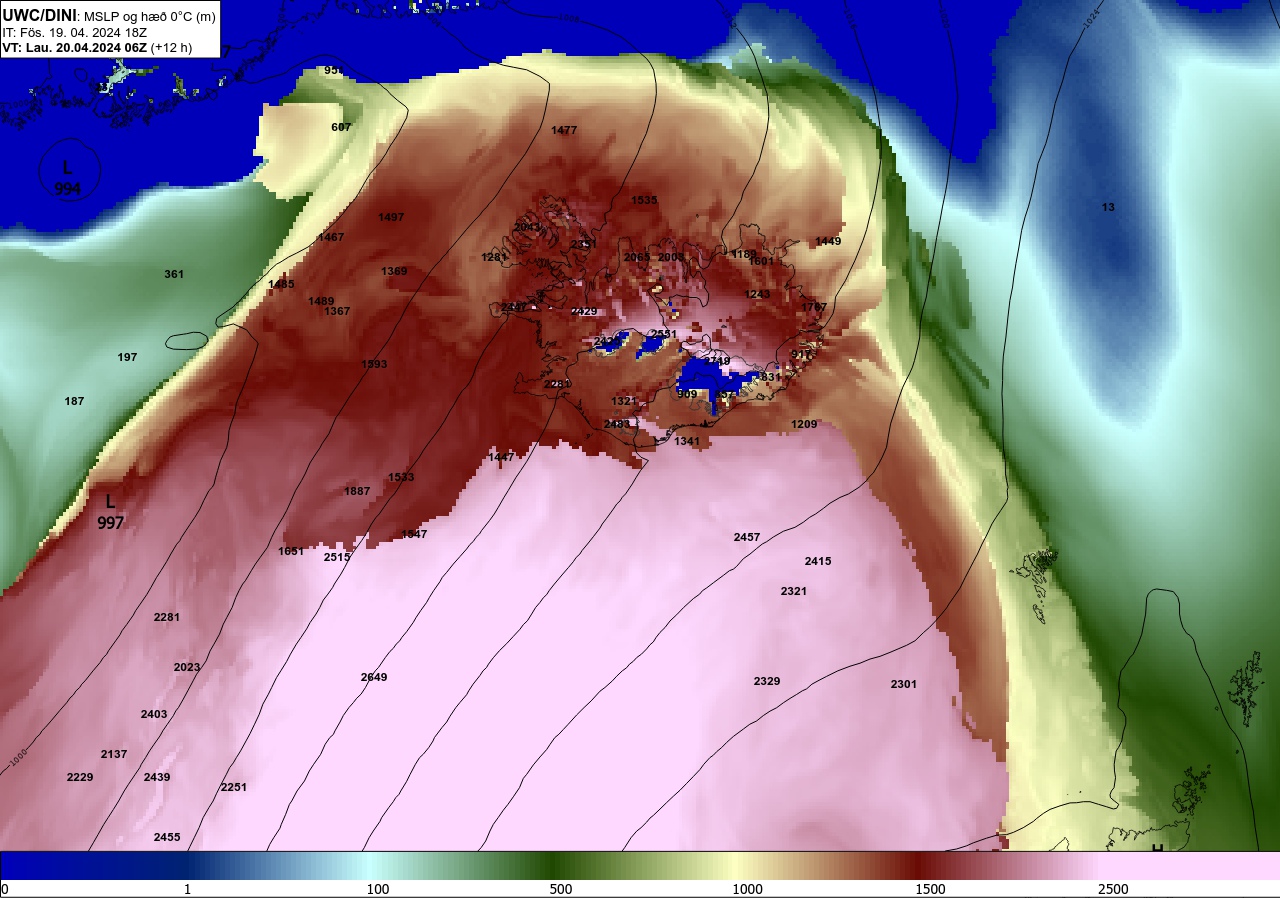Select the L 997 low-pressure marker
The width and height of the screenshot is (1280, 898).
point(110,511)
